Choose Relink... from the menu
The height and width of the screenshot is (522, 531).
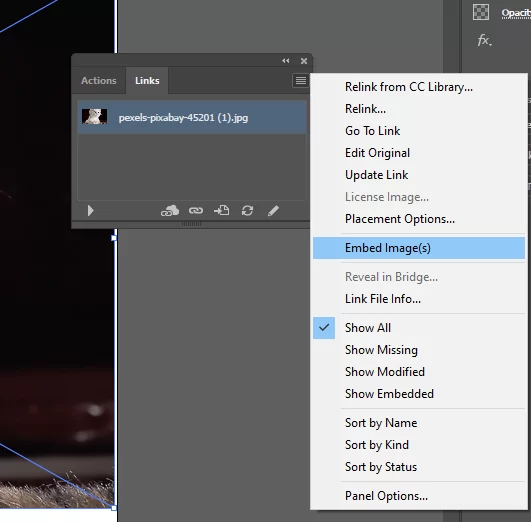(x=419, y=109)
